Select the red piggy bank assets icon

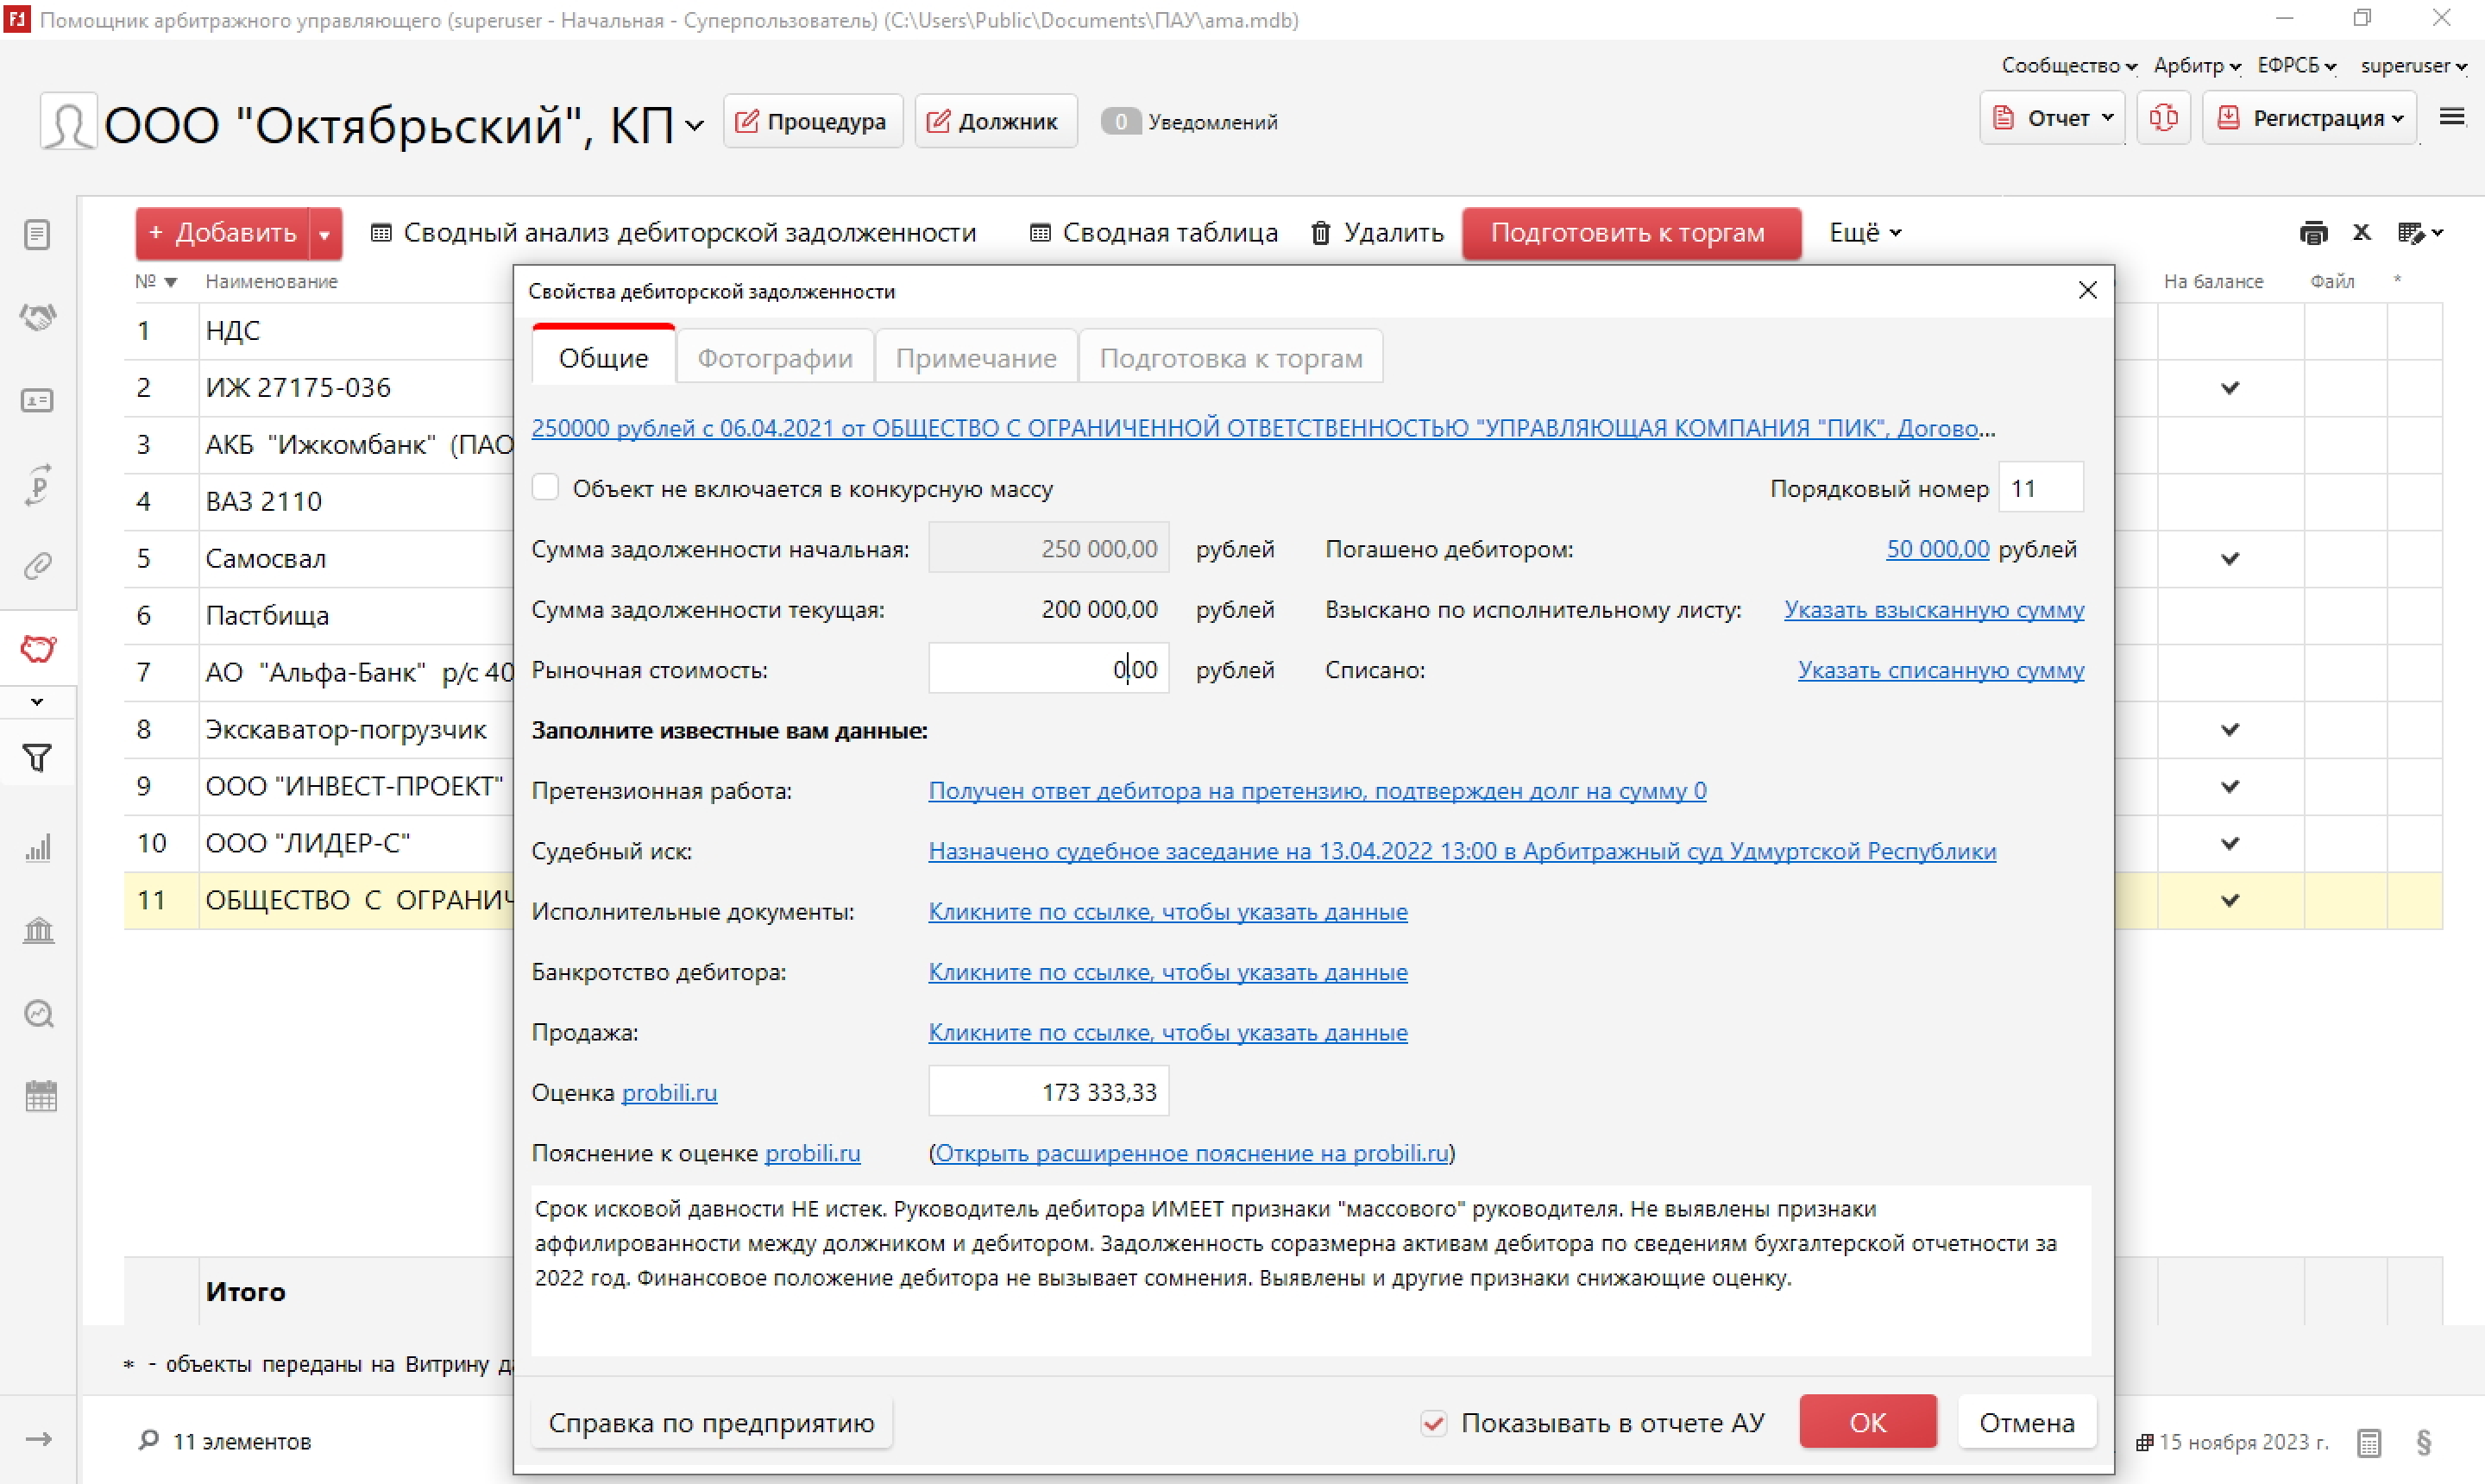pyautogui.click(x=38, y=649)
